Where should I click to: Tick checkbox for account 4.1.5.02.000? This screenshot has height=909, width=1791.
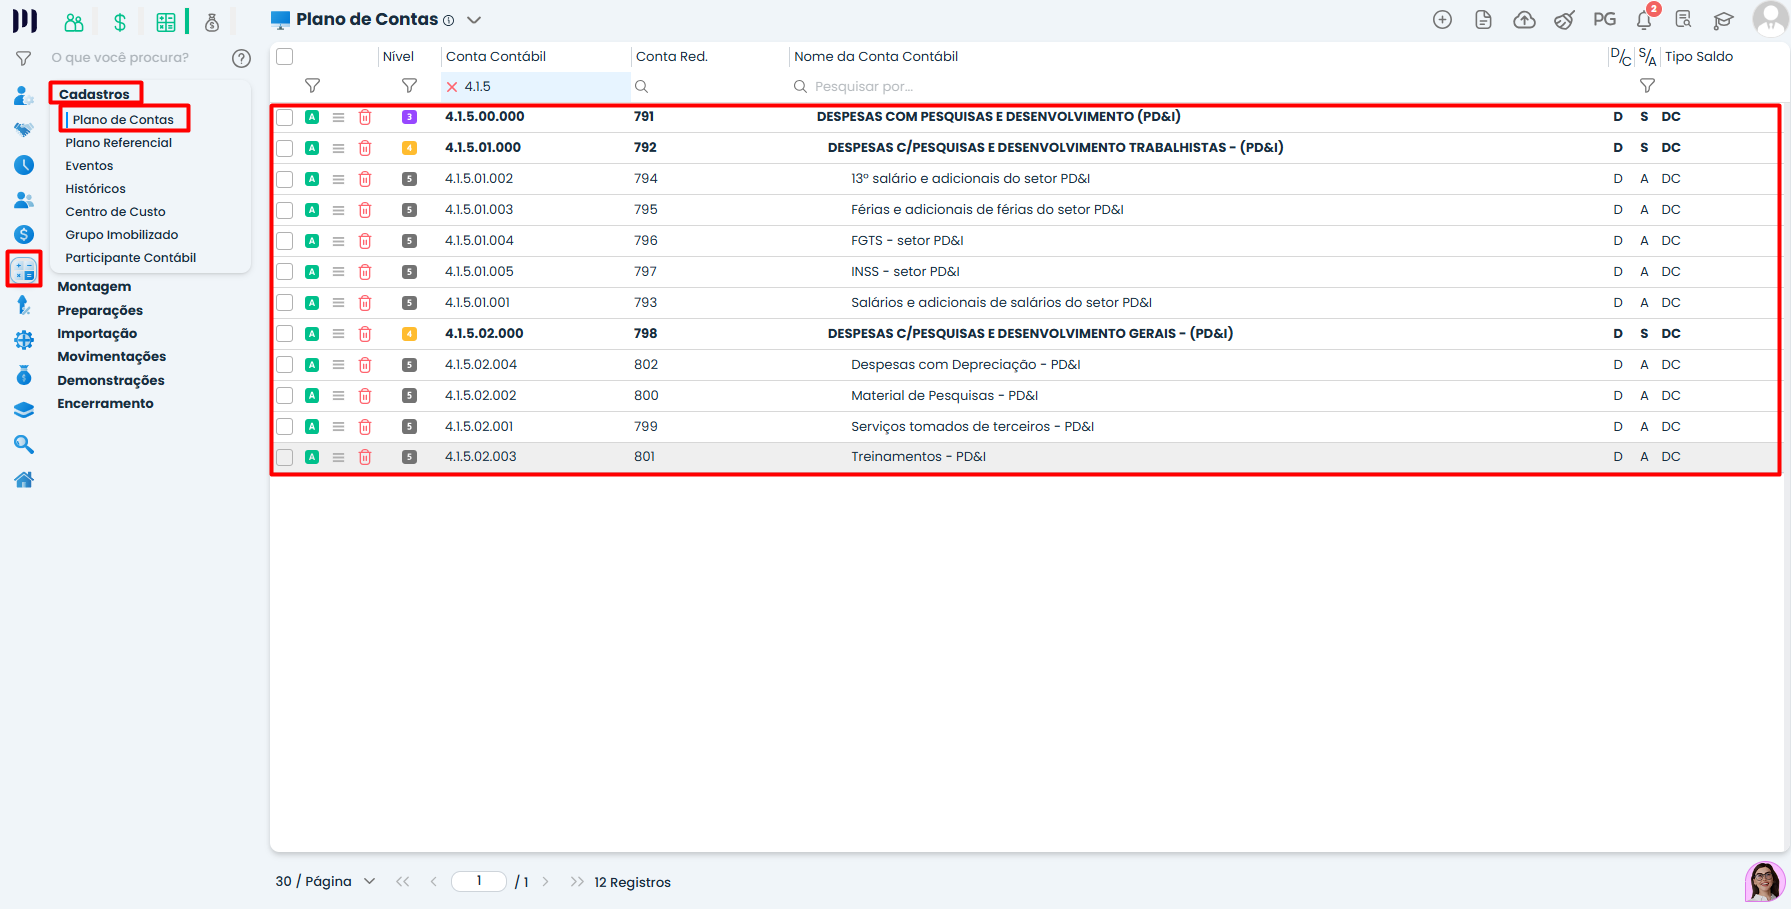(285, 334)
